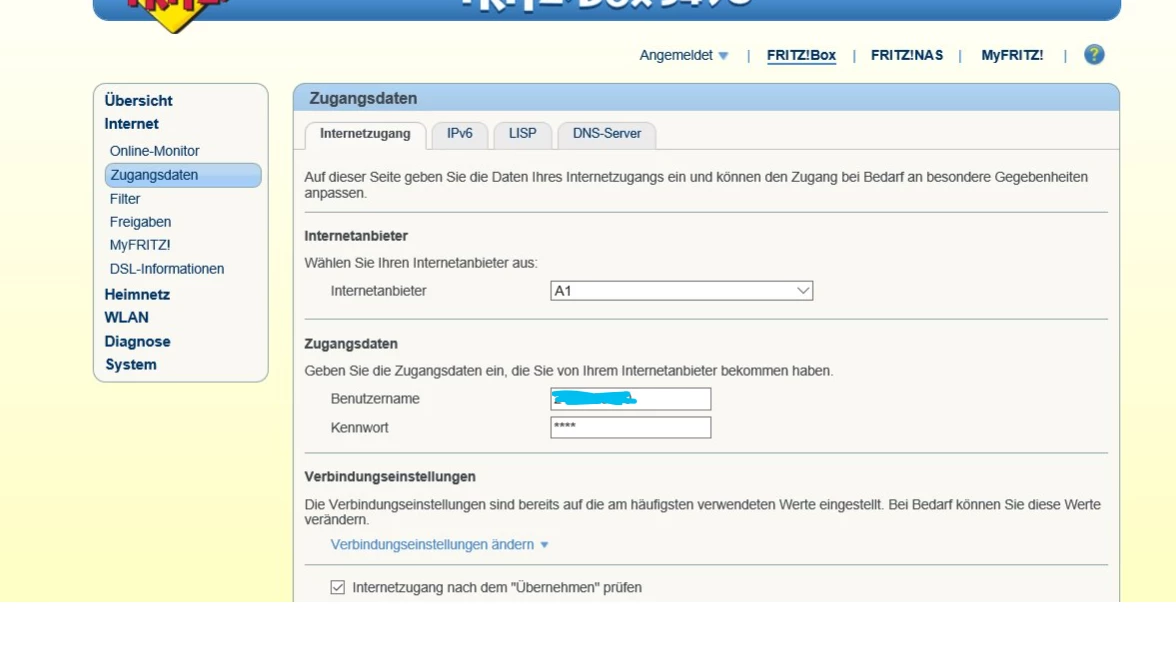Switch to the LISP tab
Image resolution: width=1176 pixels, height=648 pixels.
tap(523, 134)
